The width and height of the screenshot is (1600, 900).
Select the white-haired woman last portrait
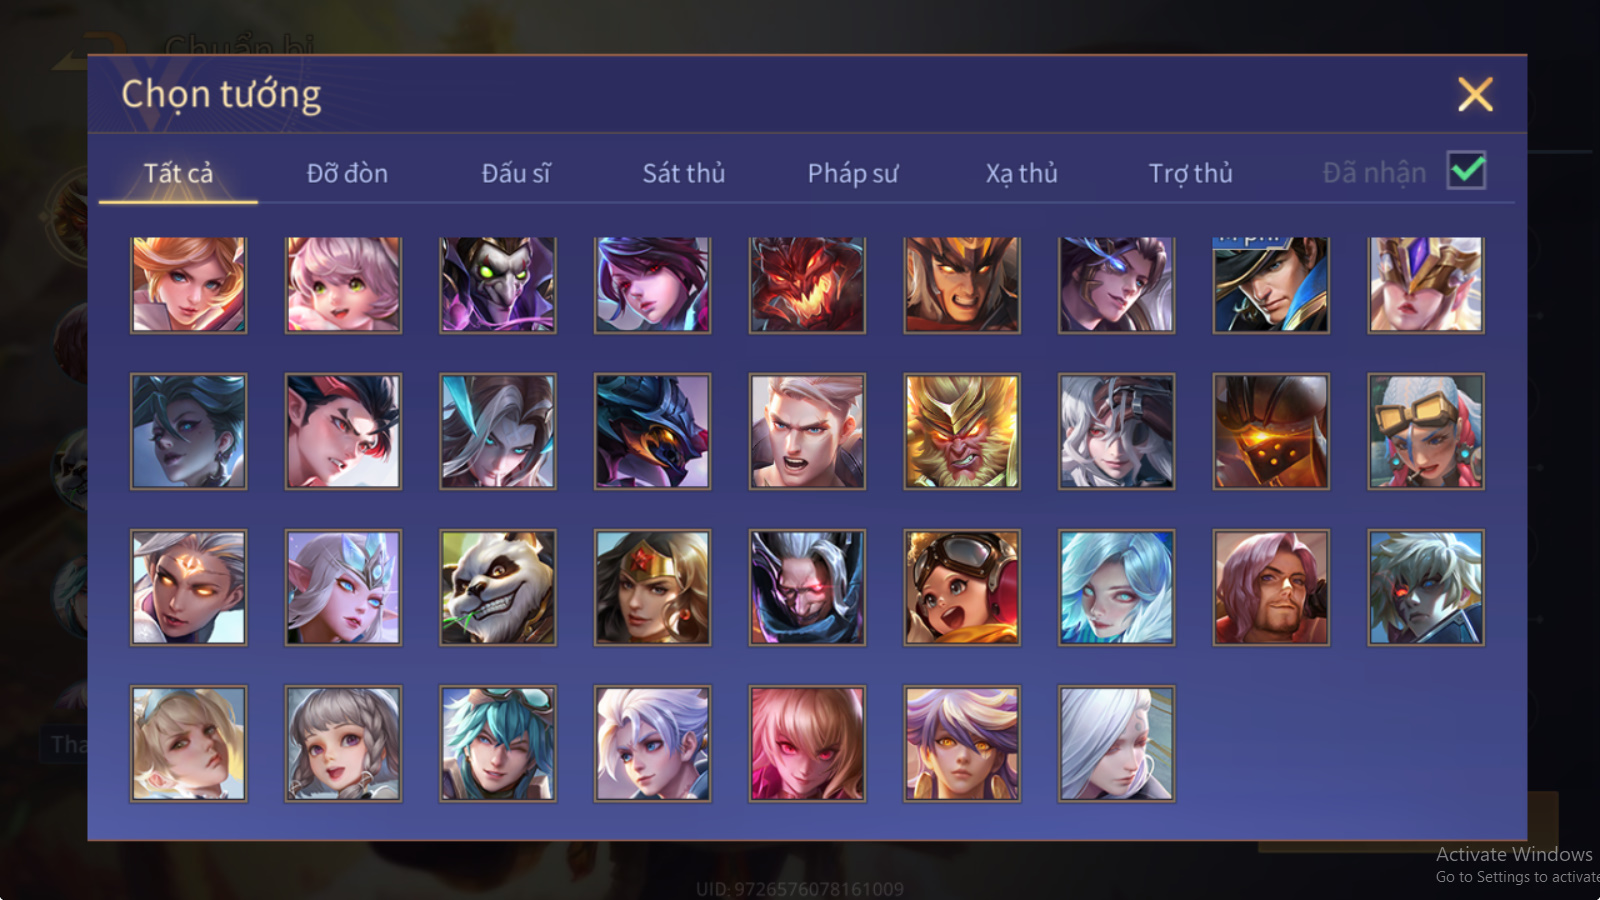[1116, 743]
